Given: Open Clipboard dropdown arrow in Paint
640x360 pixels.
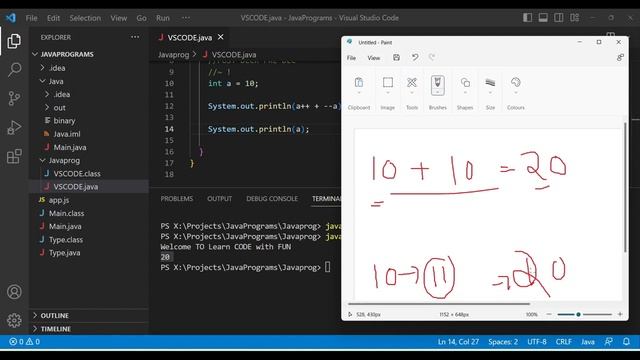Looking at the screenshot, I should 359,93.
